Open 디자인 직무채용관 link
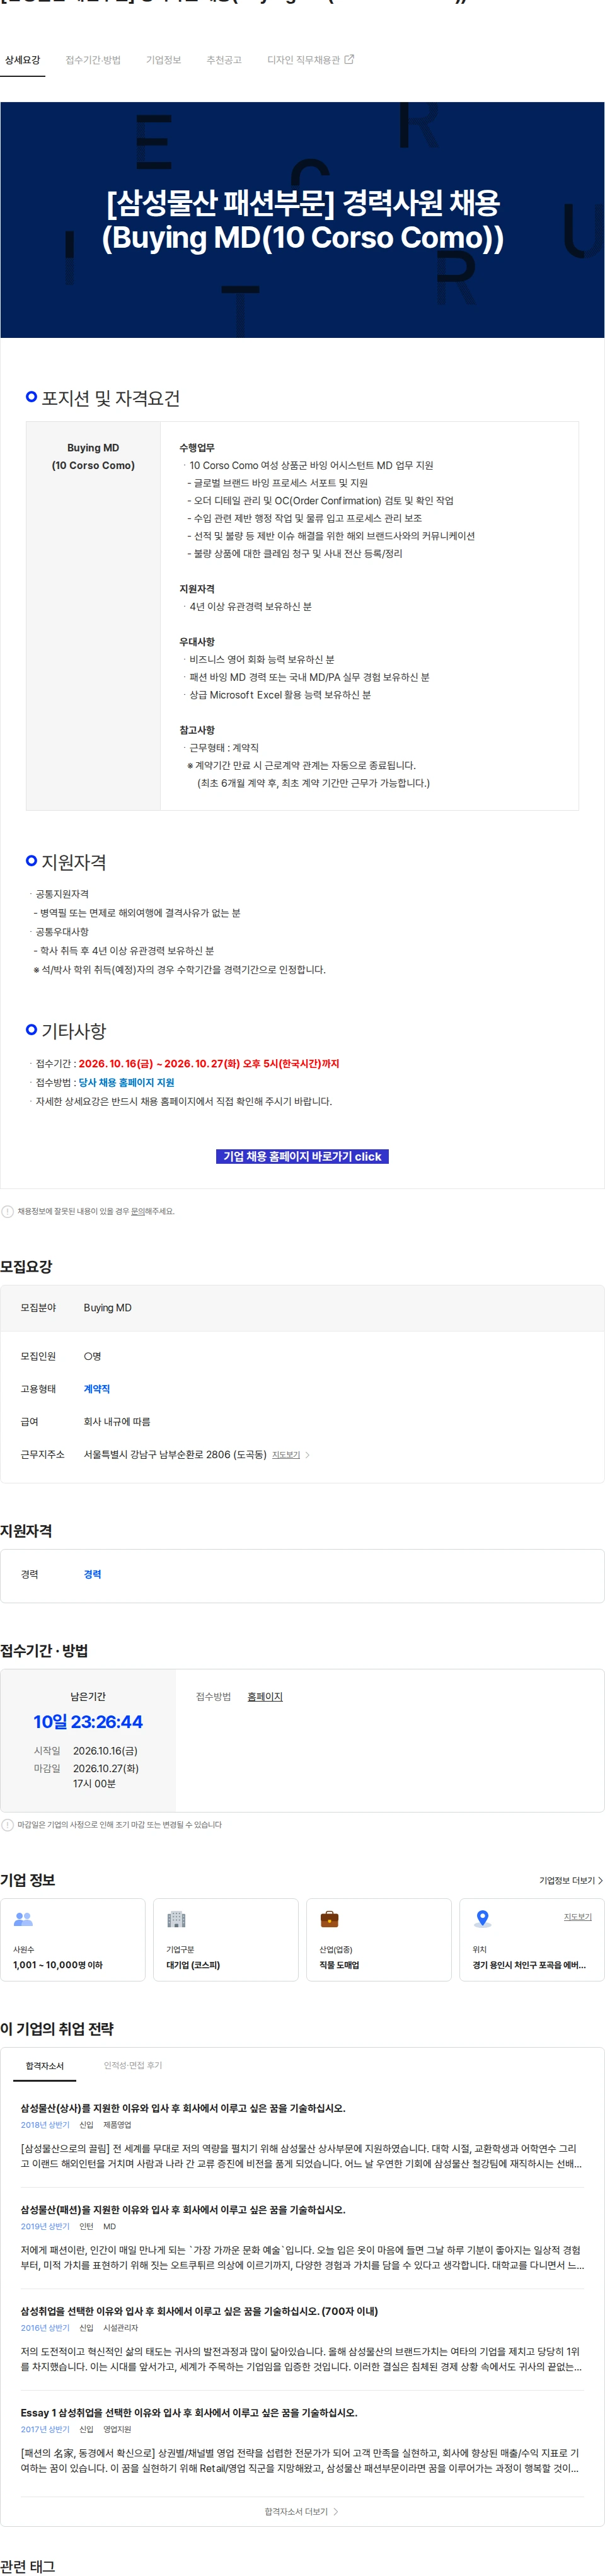Image resolution: width=605 pixels, height=2576 pixels. pos(303,60)
